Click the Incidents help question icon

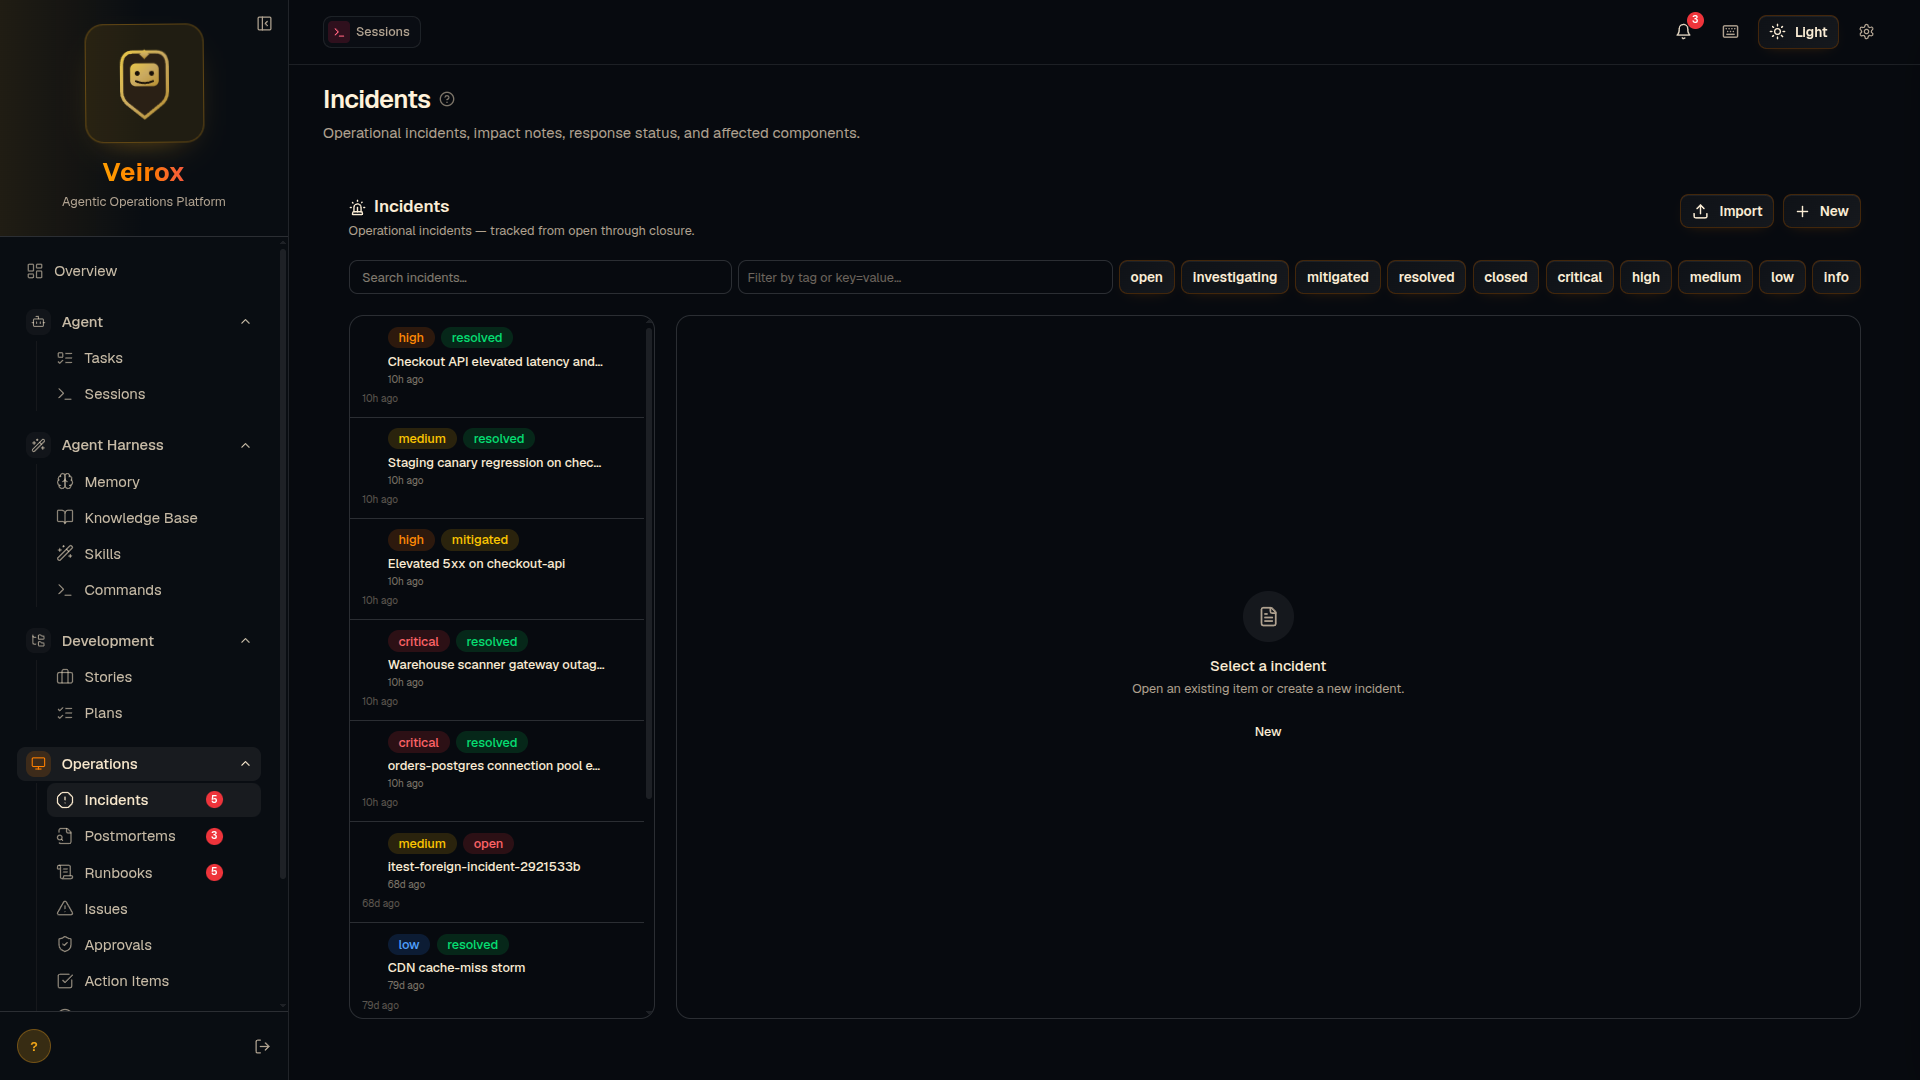pos(447,99)
